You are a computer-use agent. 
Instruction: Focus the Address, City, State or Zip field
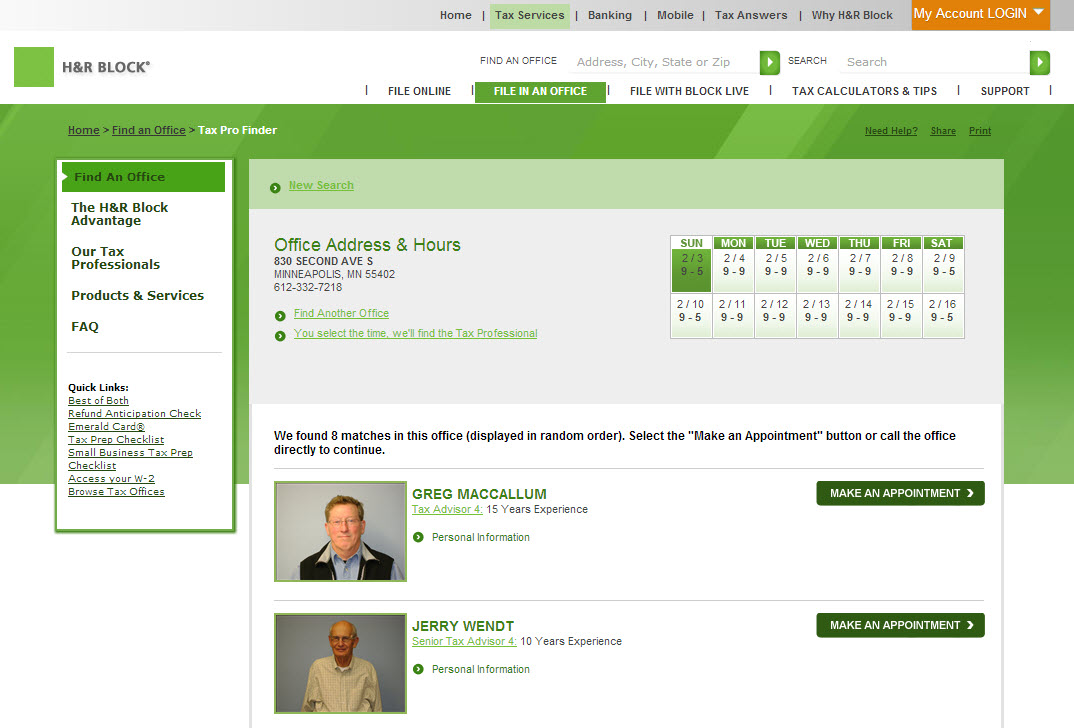click(664, 62)
